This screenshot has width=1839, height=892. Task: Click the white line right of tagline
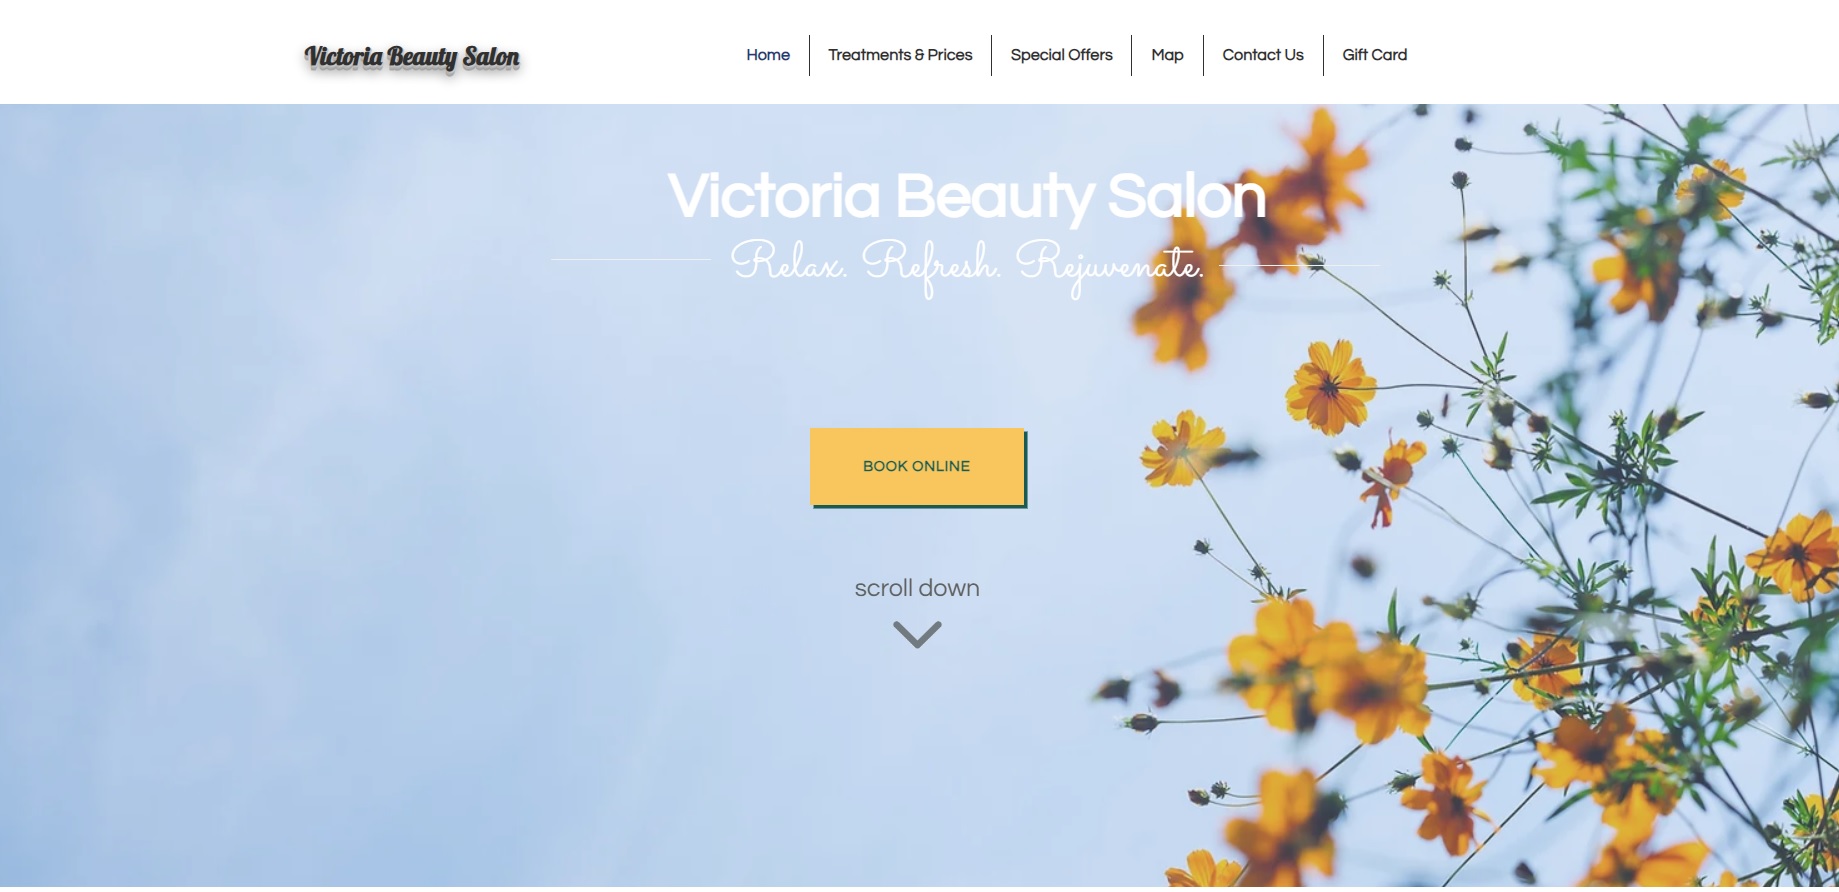[1299, 266]
